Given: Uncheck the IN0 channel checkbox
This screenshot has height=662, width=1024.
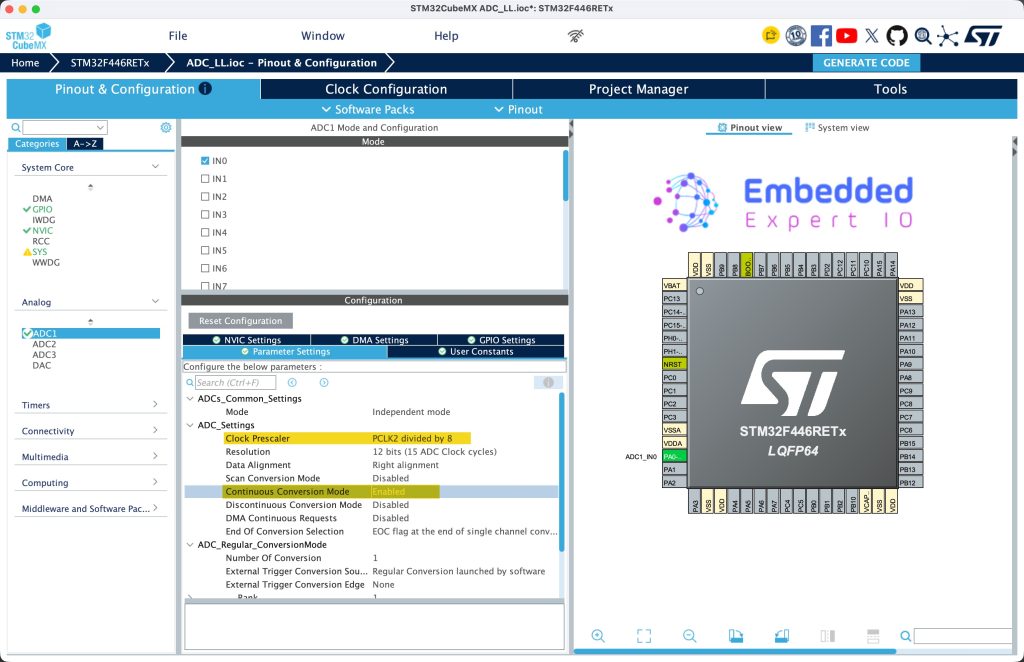Looking at the screenshot, I should coord(205,161).
